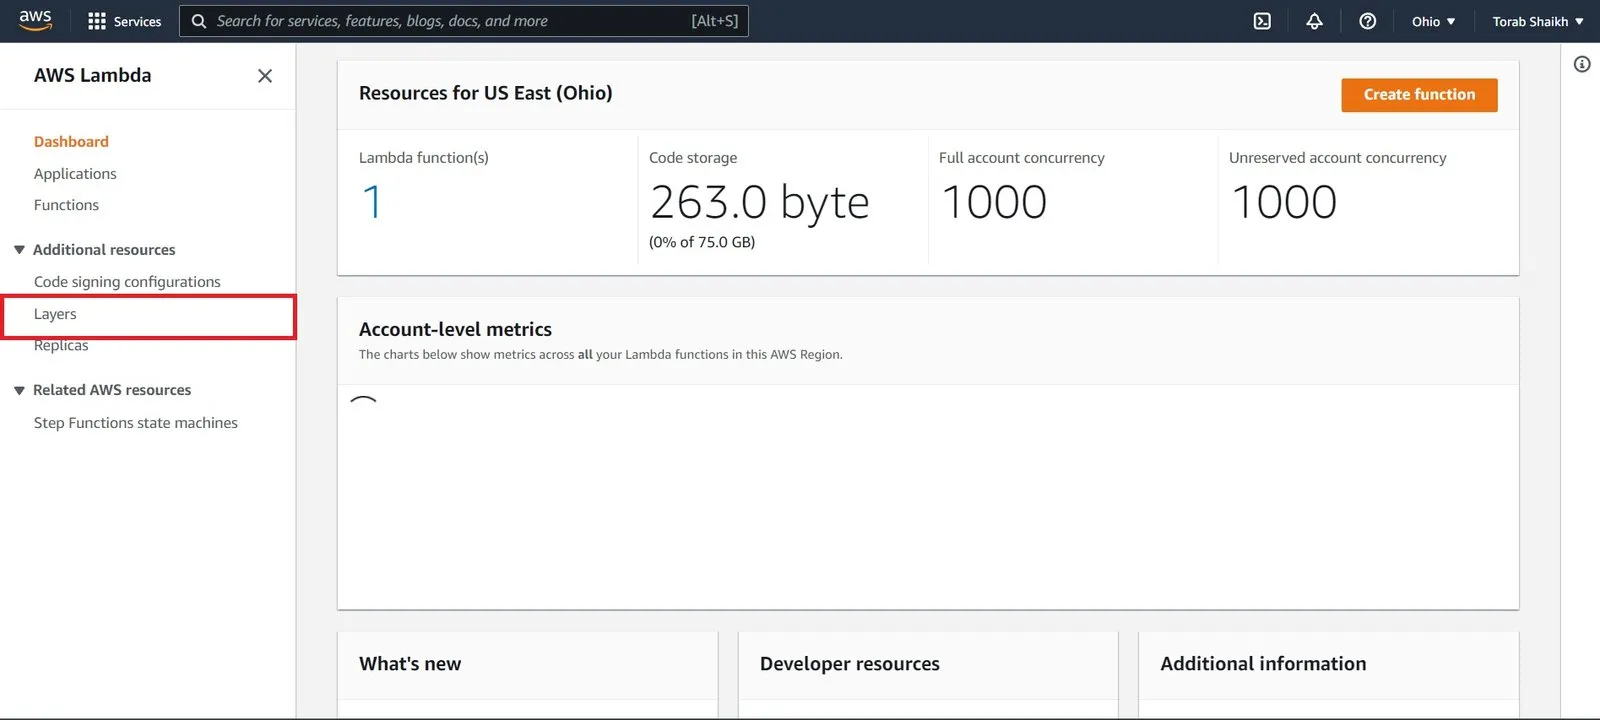1600x720 pixels.
Task: Click the search magnifier icon
Action: point(199,21)
